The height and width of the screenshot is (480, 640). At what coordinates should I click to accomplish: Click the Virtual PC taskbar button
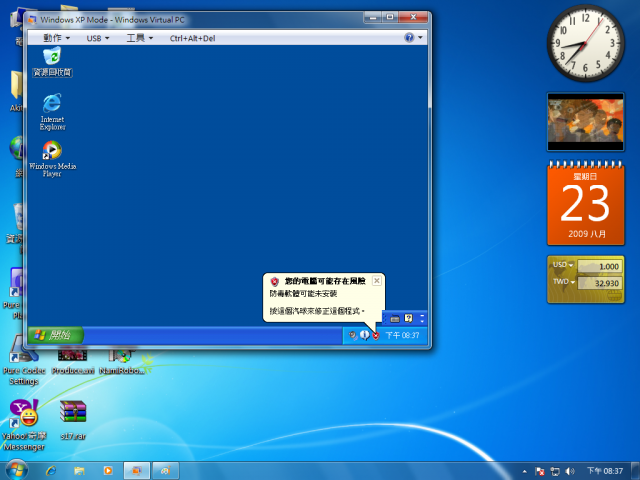pyautogui.click(x=137, y=471)
